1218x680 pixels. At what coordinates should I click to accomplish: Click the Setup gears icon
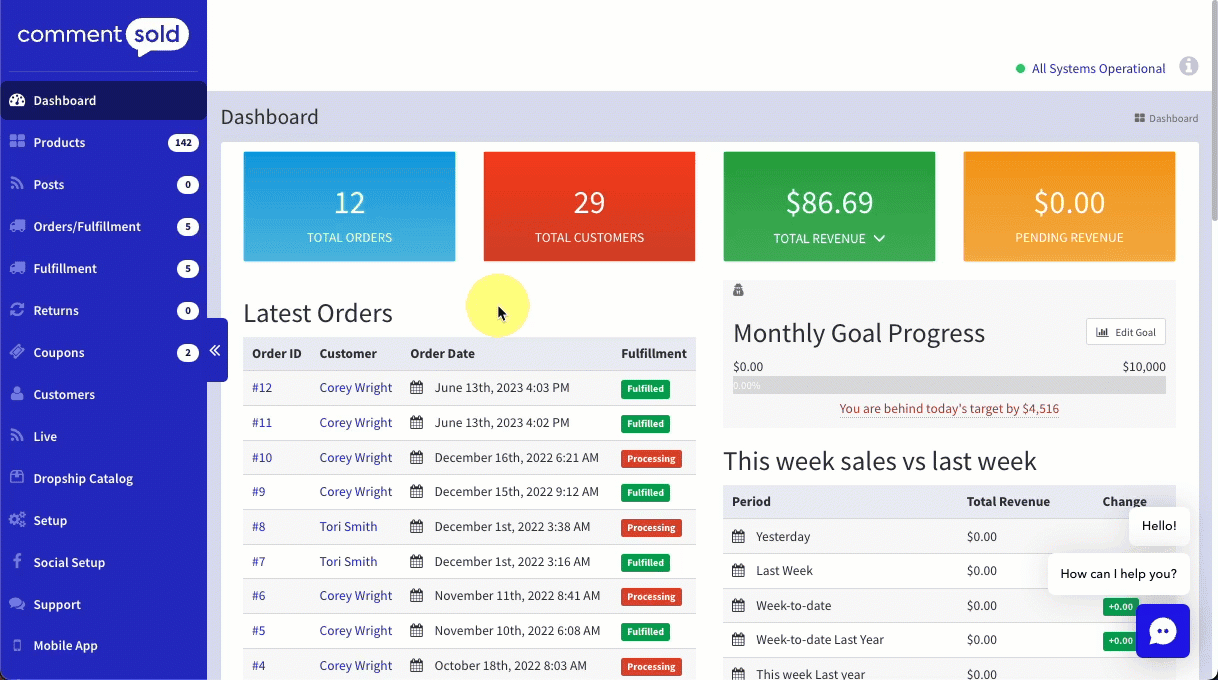point(17,520)
